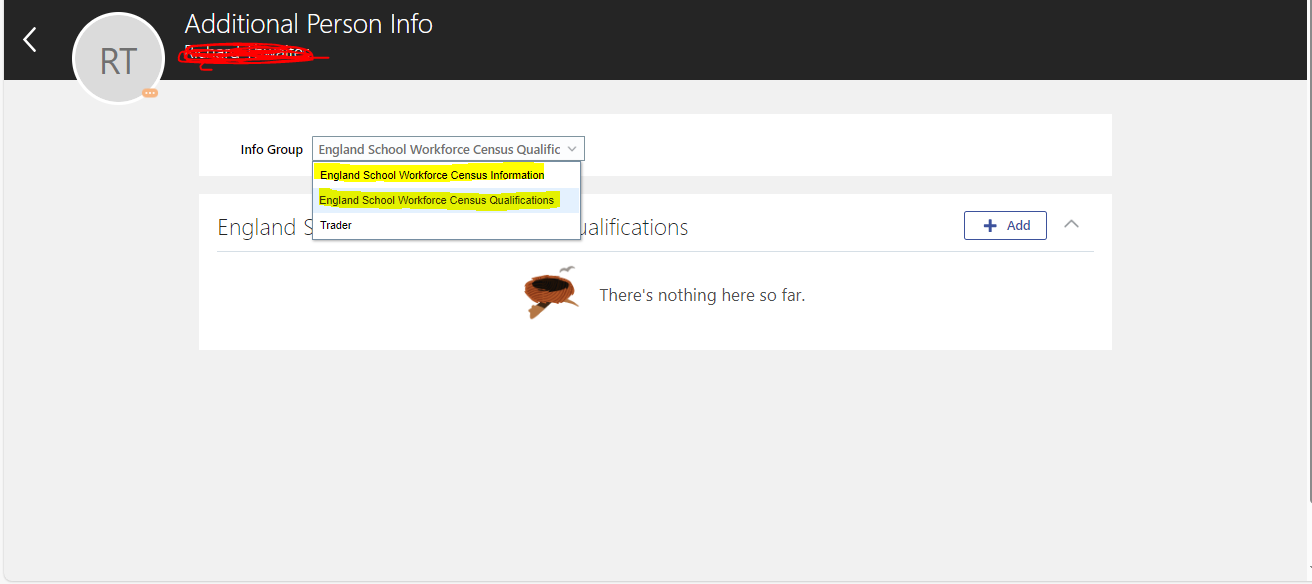1312x584 pixels.
Task: Select the England School Workforce Census Qualifications option
Action: (436, 199)
